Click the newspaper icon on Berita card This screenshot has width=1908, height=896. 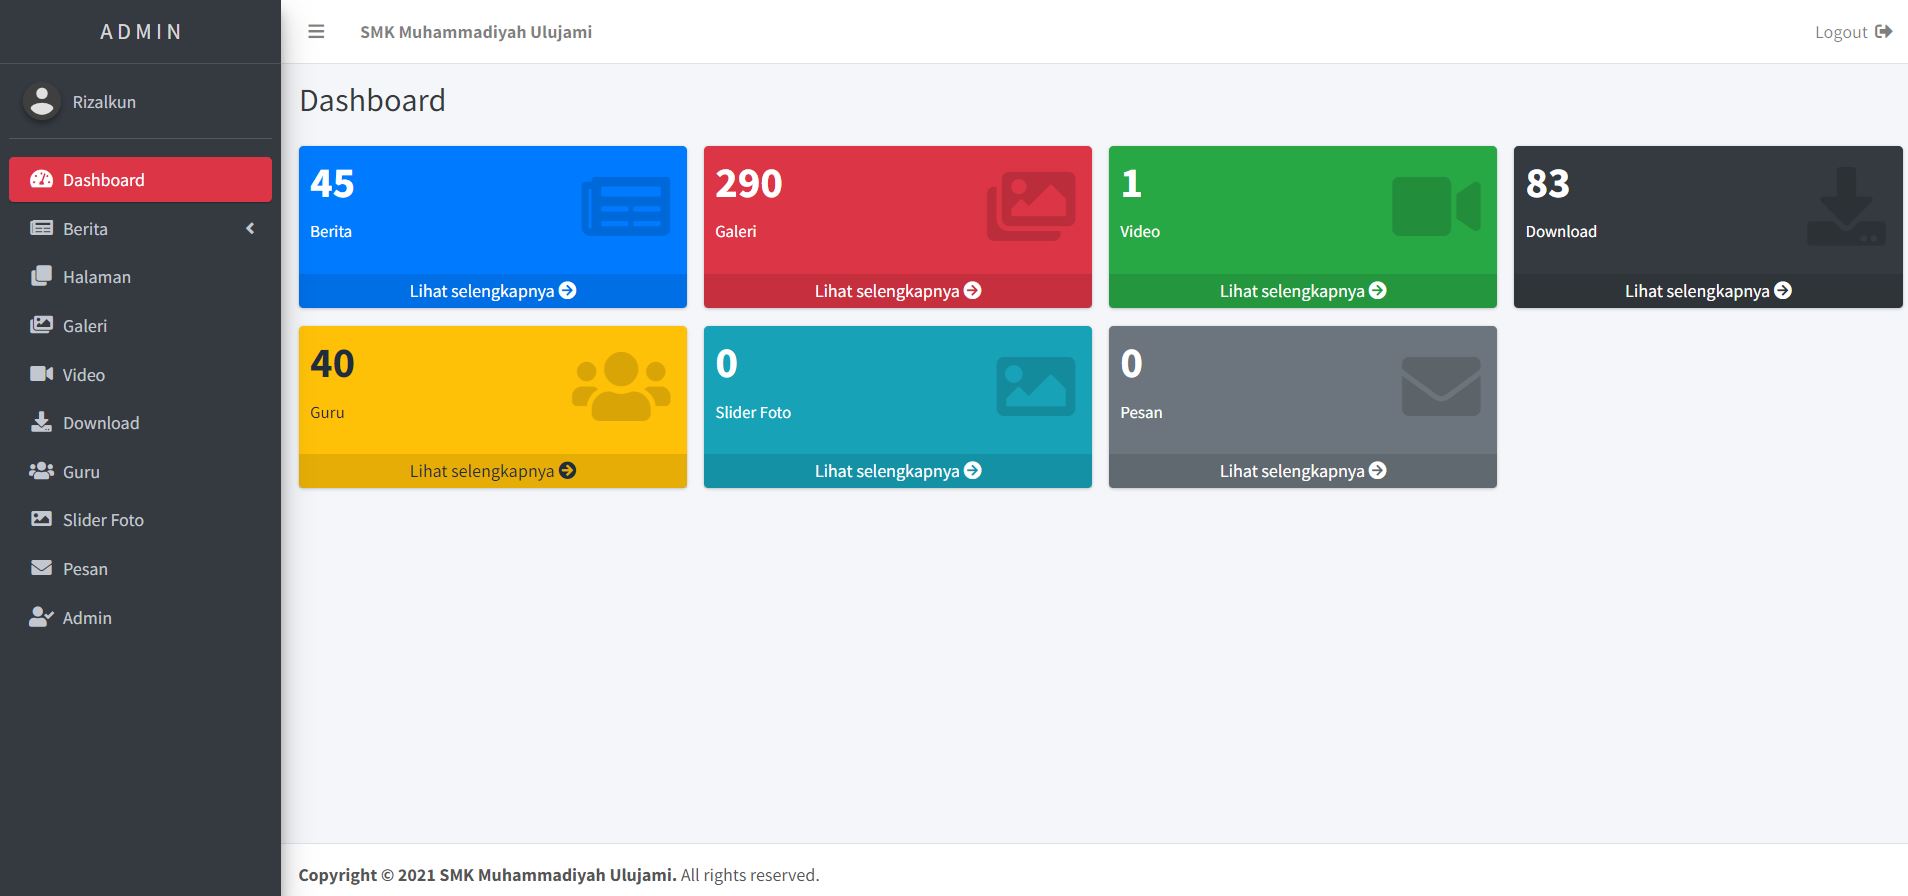(626, 207)
